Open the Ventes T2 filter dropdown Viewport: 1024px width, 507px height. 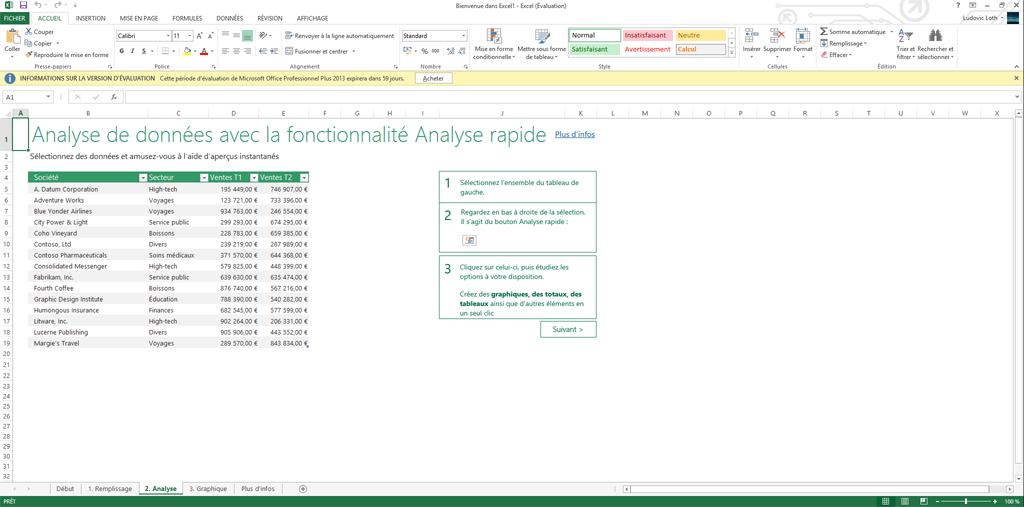click(x=304, y=178)
